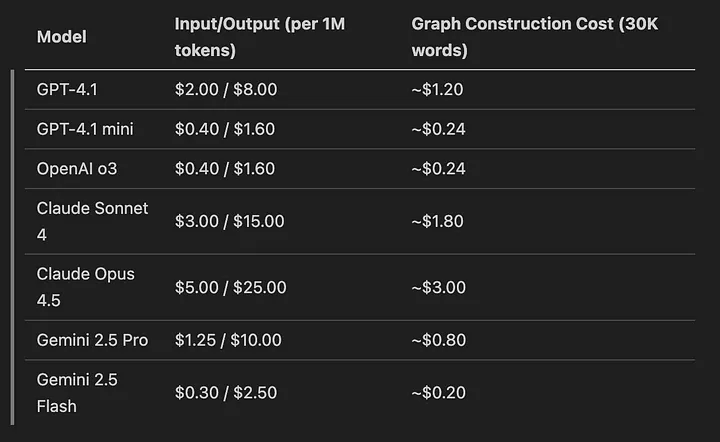Click the ~$0.20 graph cost cell
This screenshot has width=720, height=442.
coord(438,393)
